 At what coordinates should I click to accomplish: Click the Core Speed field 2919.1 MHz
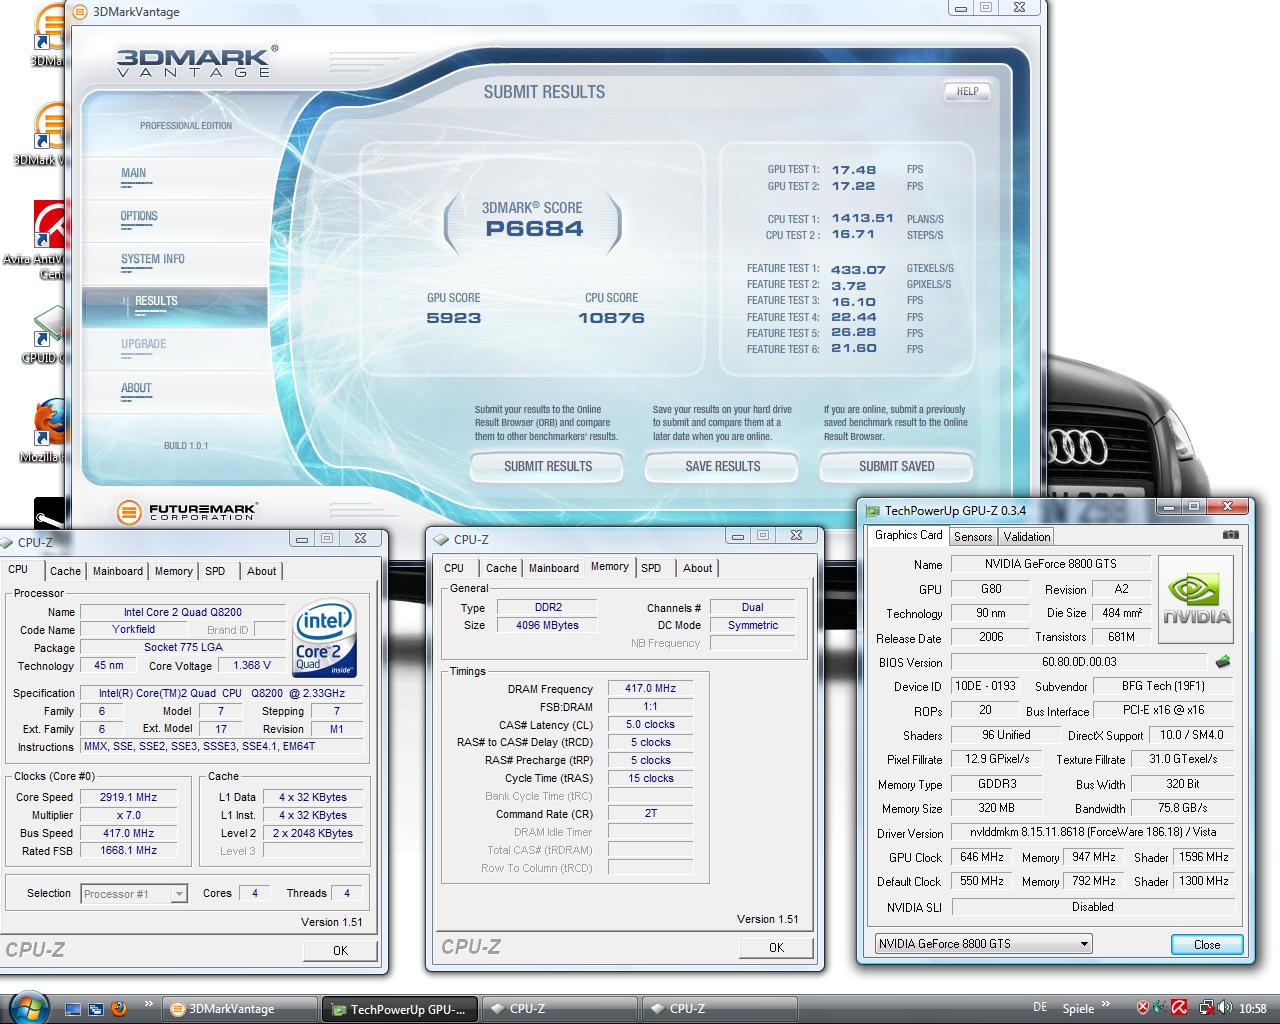tap(128, 797)
